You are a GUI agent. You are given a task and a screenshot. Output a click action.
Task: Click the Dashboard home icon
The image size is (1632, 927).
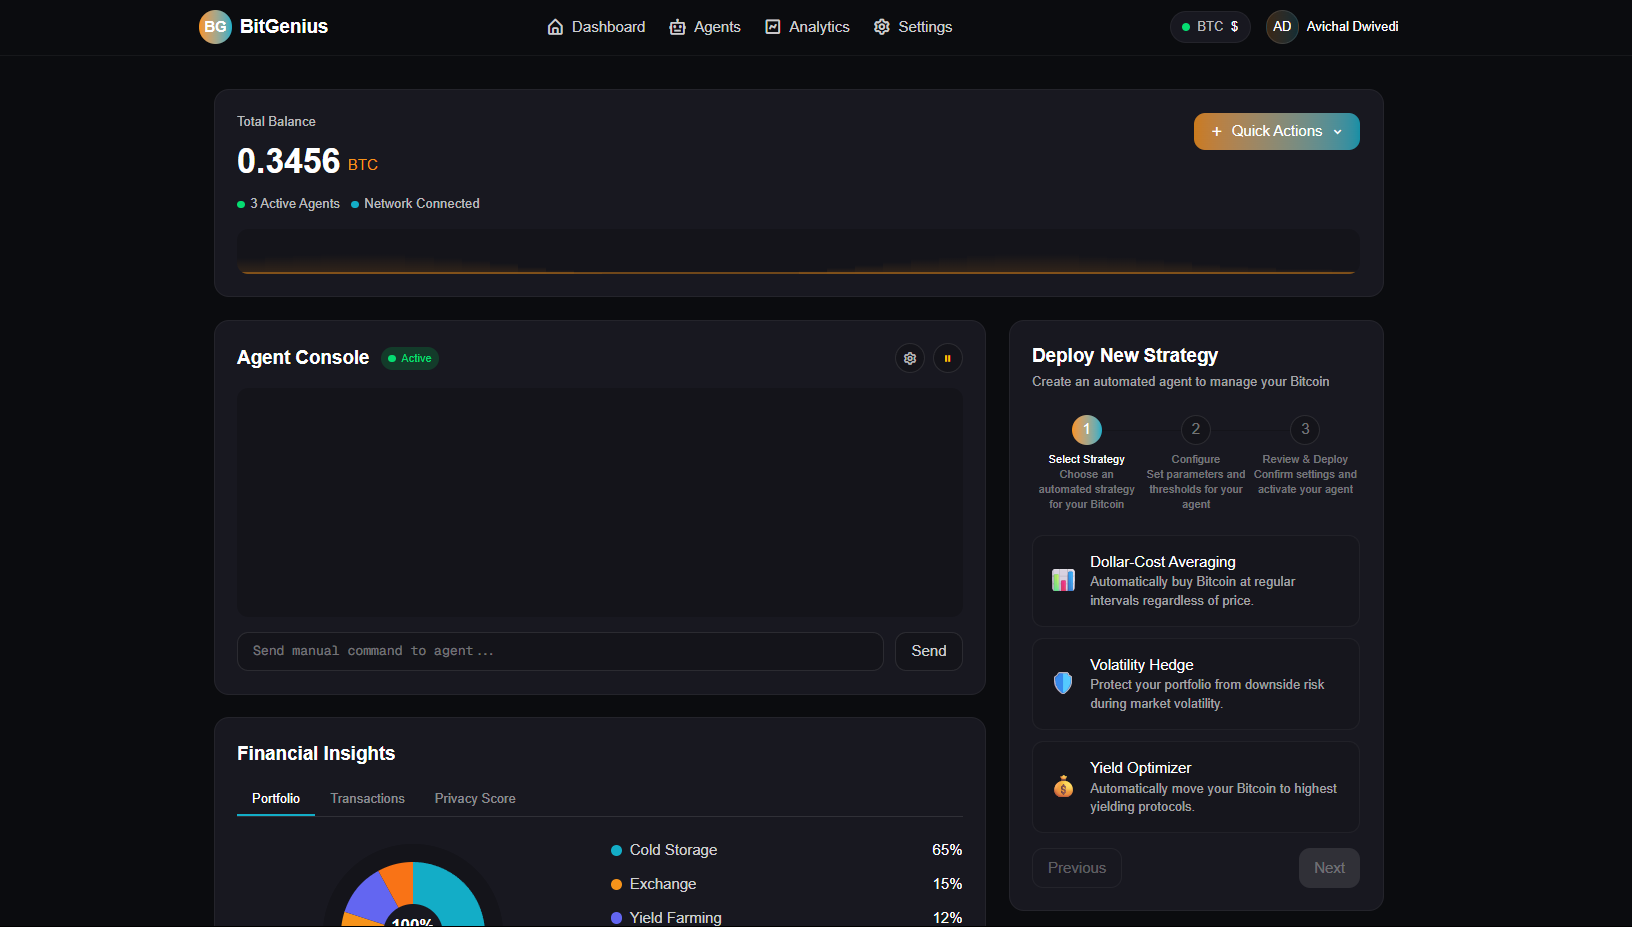pyautogui.click(x=556, y=27)
